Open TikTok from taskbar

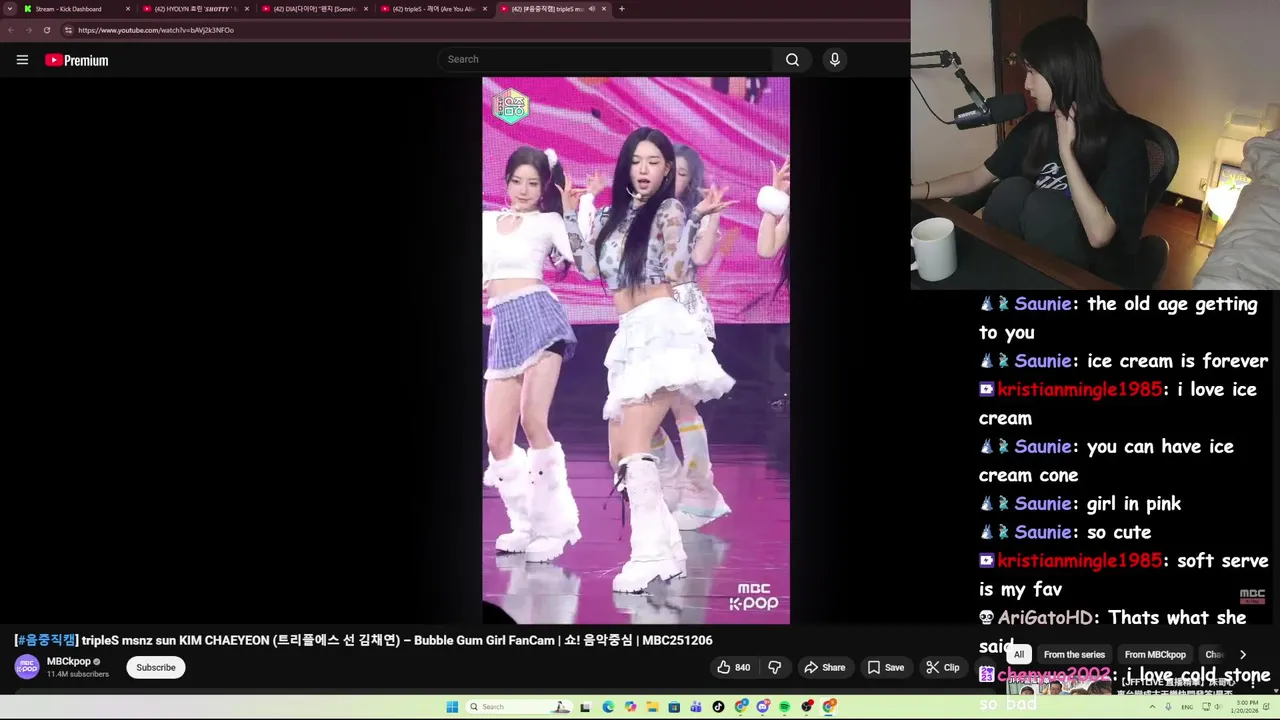(x=718, y=707)
